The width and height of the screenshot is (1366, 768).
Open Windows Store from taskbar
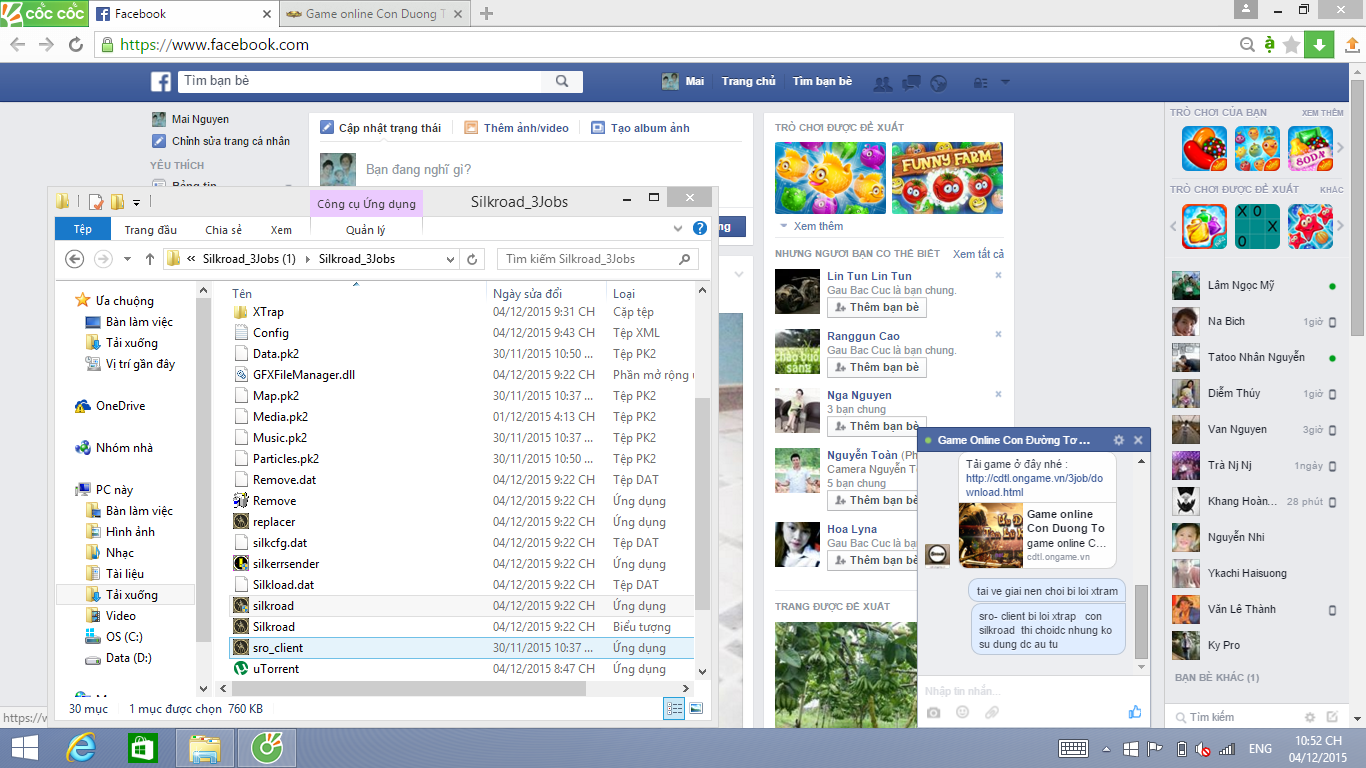143,747
